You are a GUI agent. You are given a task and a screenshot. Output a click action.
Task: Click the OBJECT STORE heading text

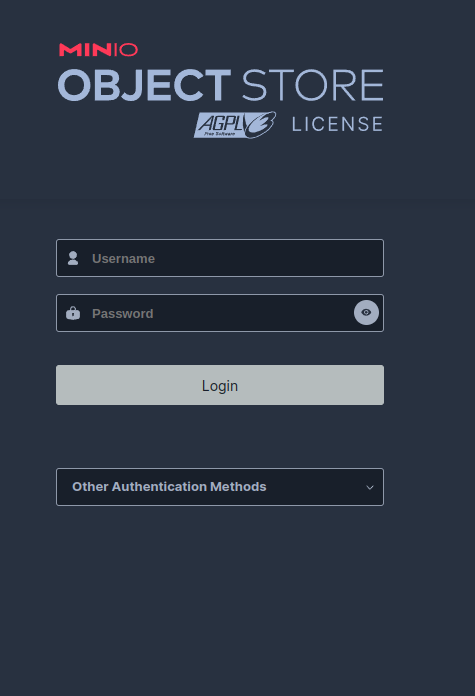pos(221,85)
